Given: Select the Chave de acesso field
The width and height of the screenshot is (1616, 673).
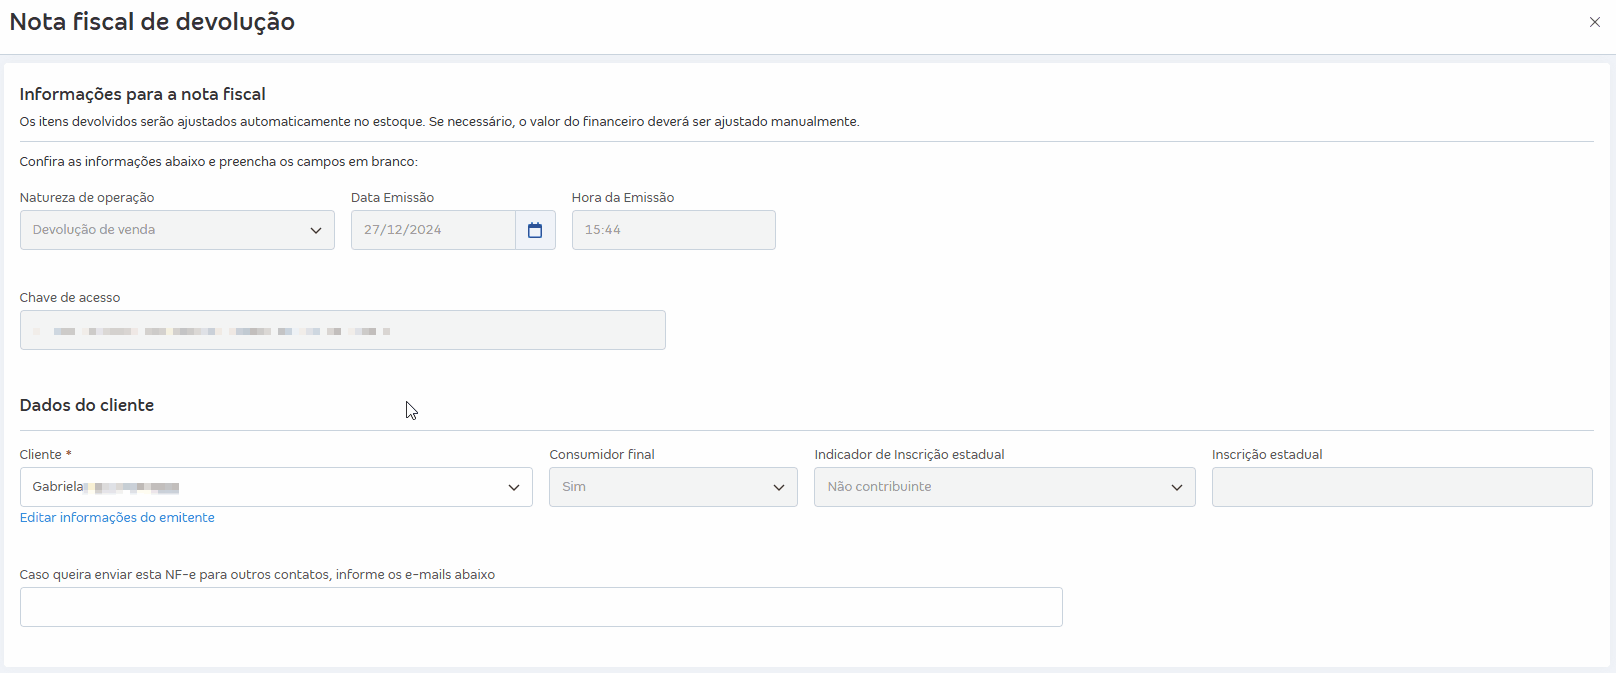Looking at the screenshot, I should click(342, 330).
